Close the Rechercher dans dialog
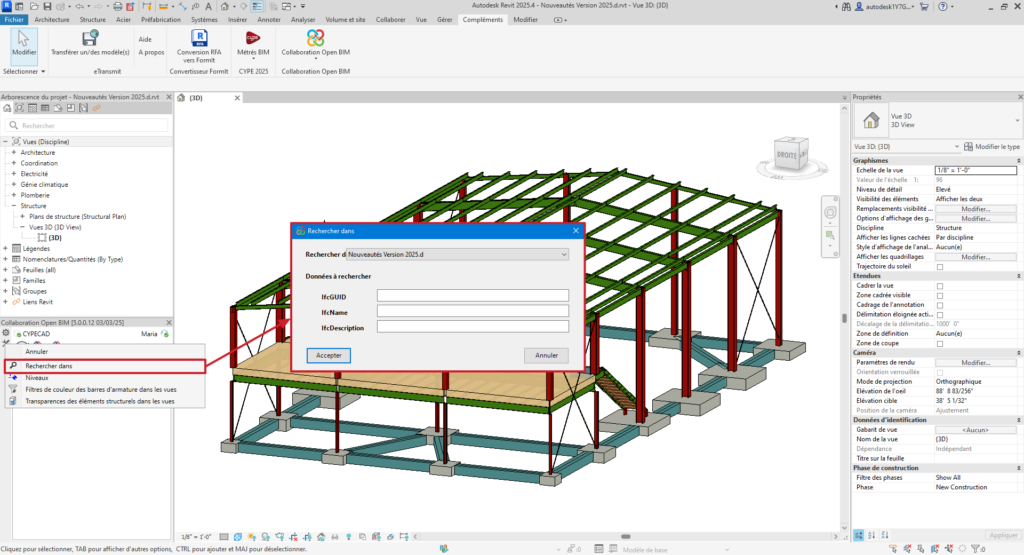 [575, 230]
